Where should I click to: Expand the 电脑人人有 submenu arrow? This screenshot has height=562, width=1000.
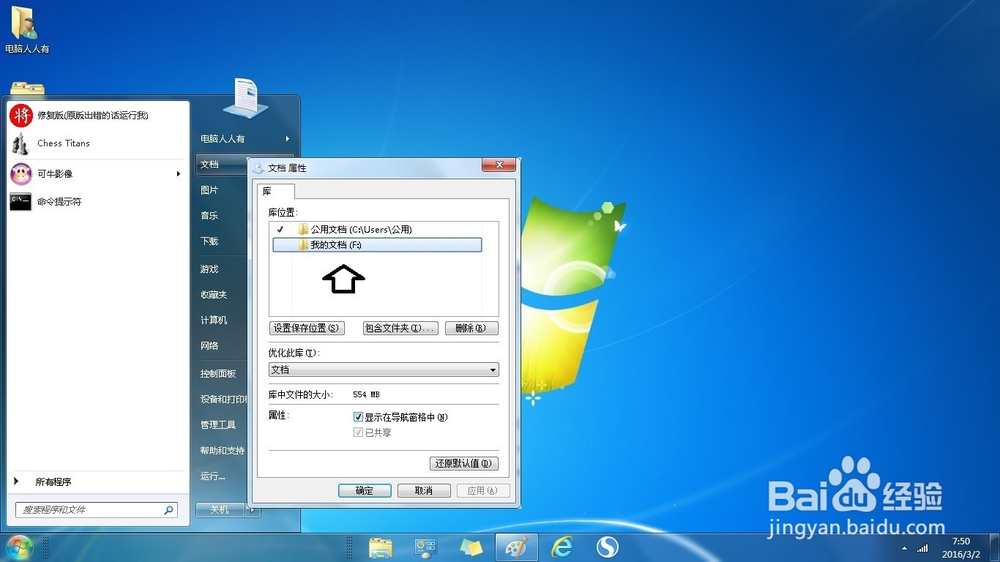point(288,138)
